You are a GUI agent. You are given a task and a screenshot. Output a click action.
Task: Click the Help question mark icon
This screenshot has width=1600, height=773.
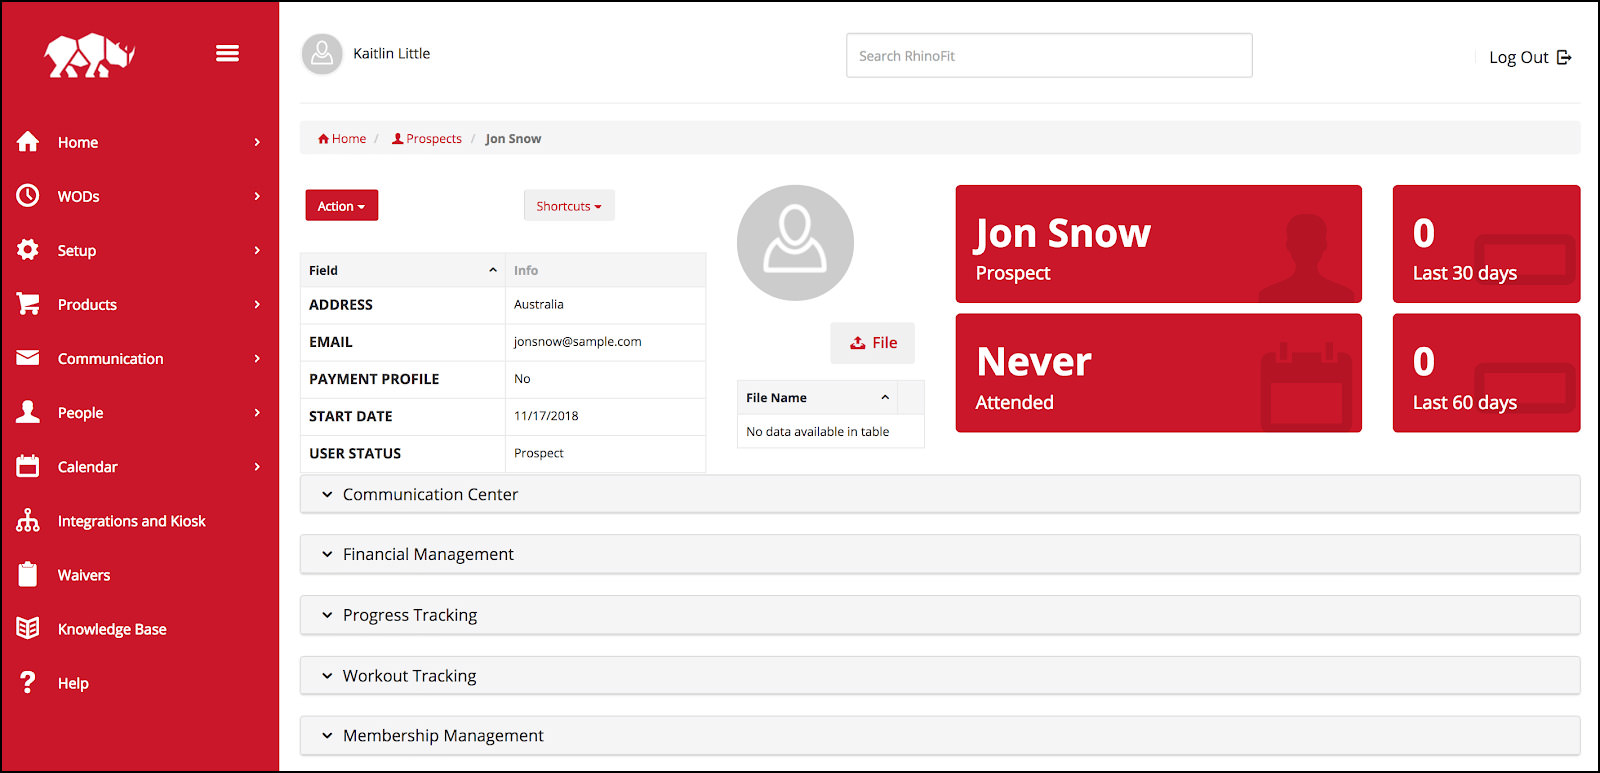pos(28,683)
